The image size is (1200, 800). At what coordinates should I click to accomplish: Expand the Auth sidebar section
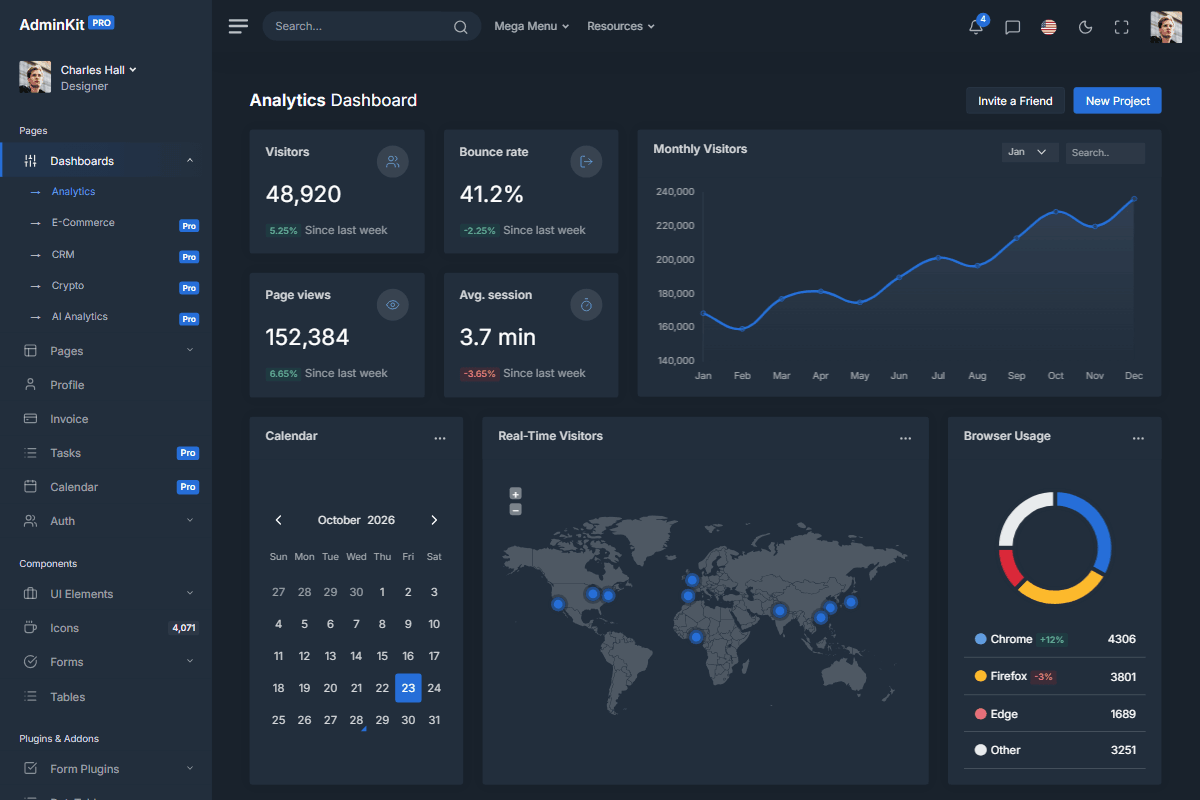(x=190, y=520)
